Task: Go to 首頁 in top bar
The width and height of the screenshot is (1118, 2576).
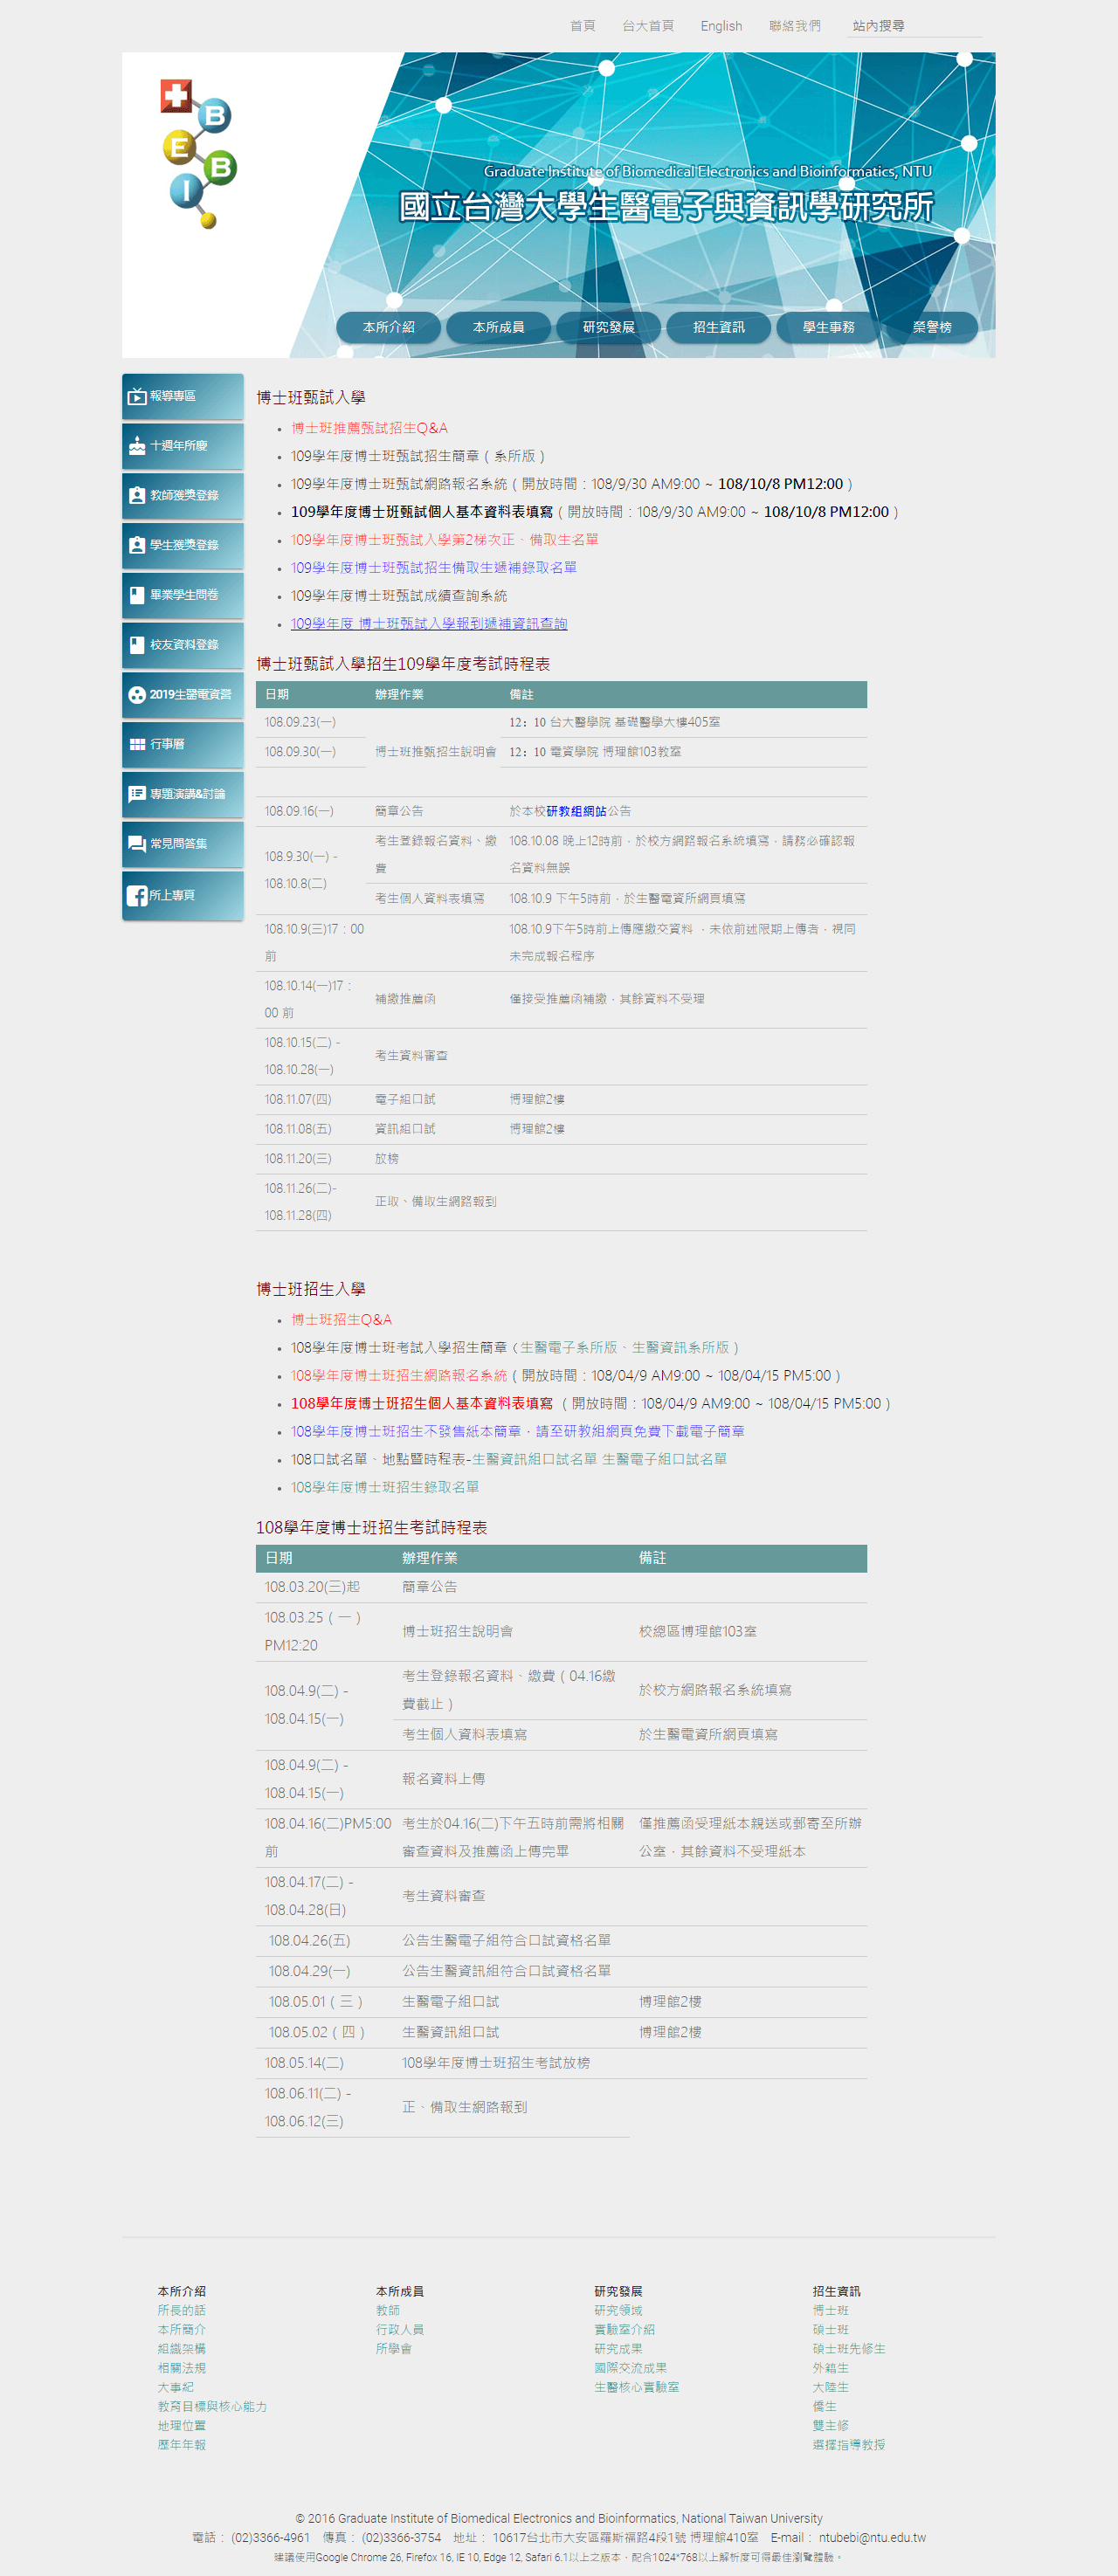Action: click(x=582, y=26)
